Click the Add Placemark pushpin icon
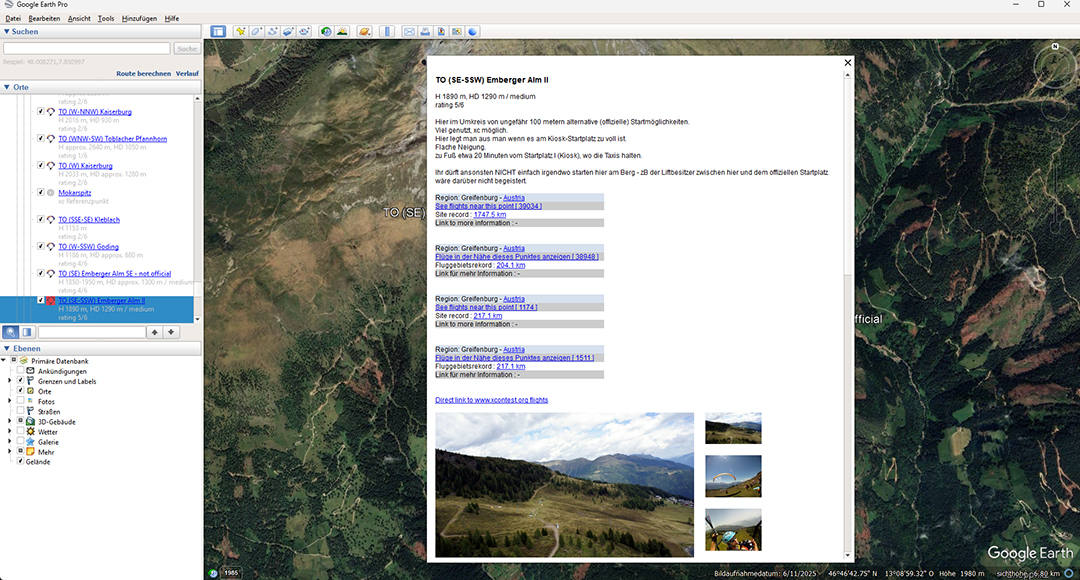 (x=240, y=31)
